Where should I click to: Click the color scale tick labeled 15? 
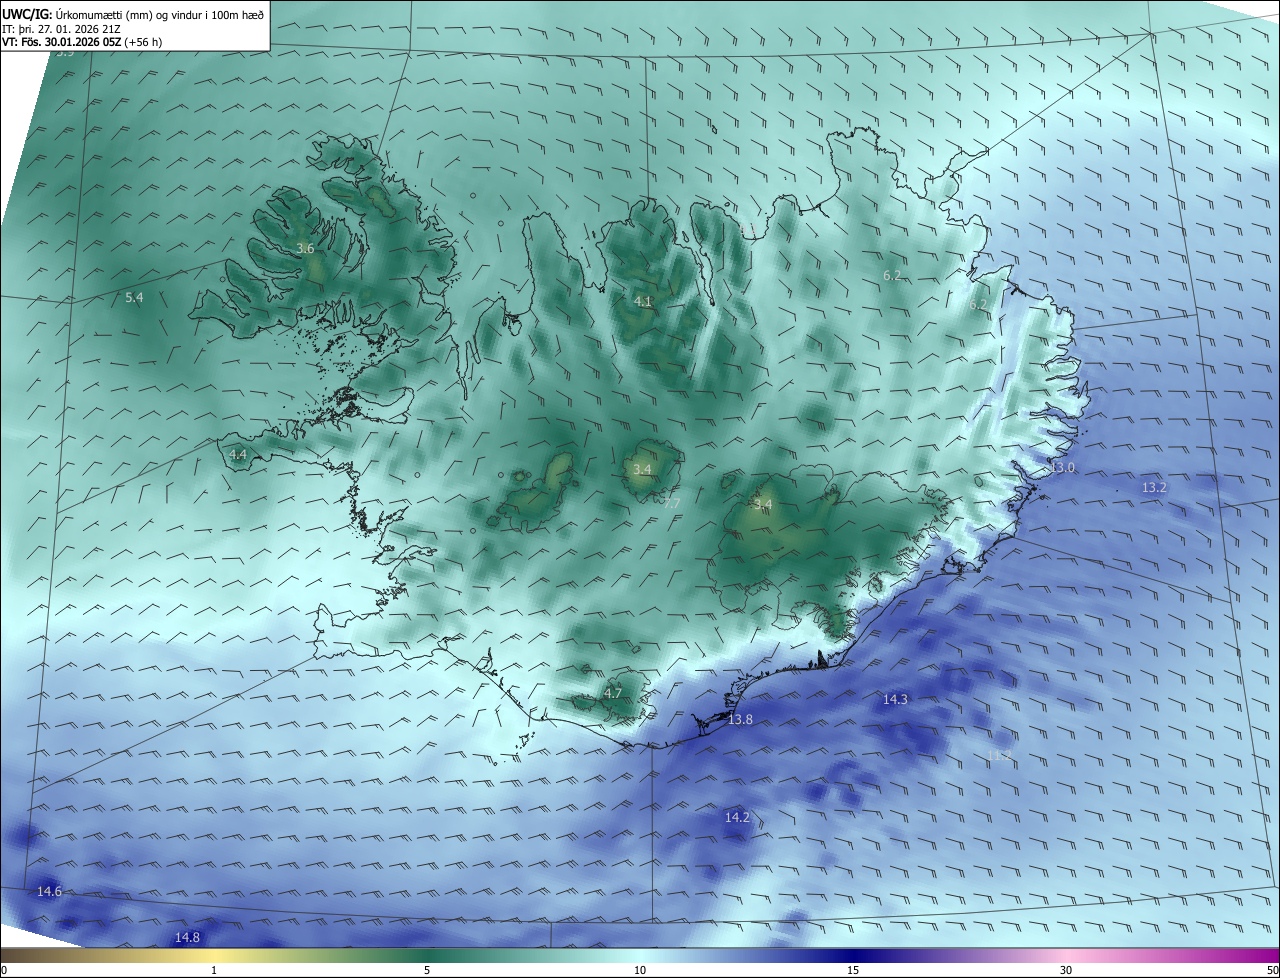(853, 970)
